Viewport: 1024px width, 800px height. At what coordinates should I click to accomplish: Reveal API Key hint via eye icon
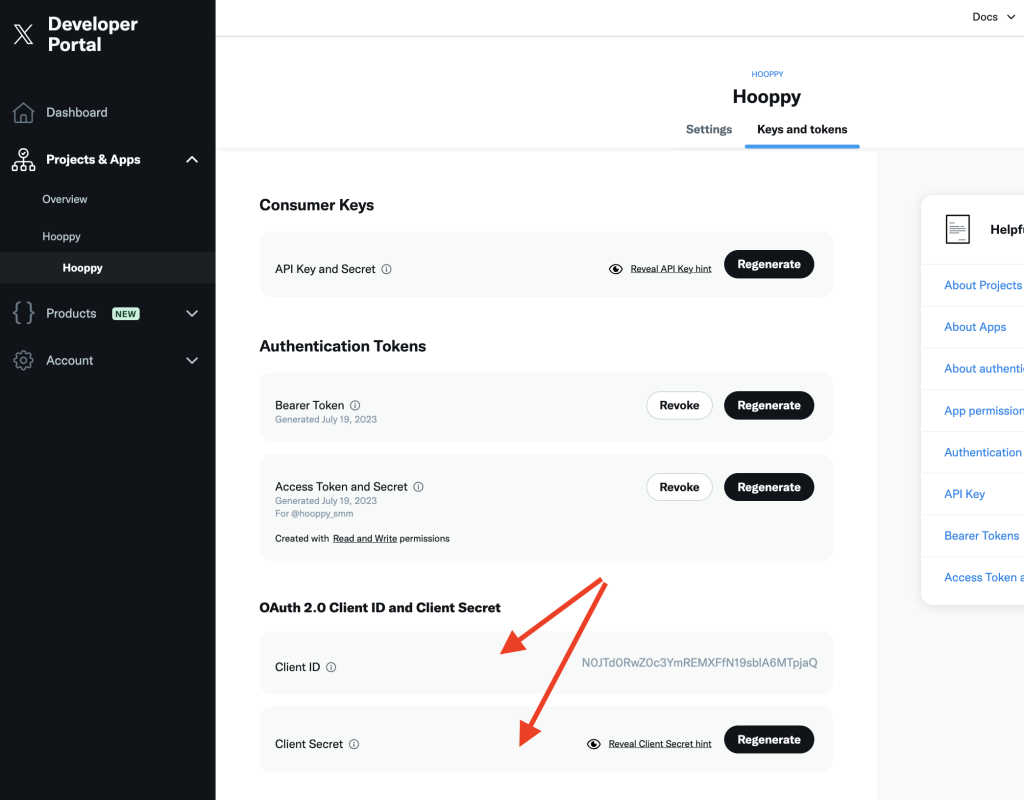(616, 269)
